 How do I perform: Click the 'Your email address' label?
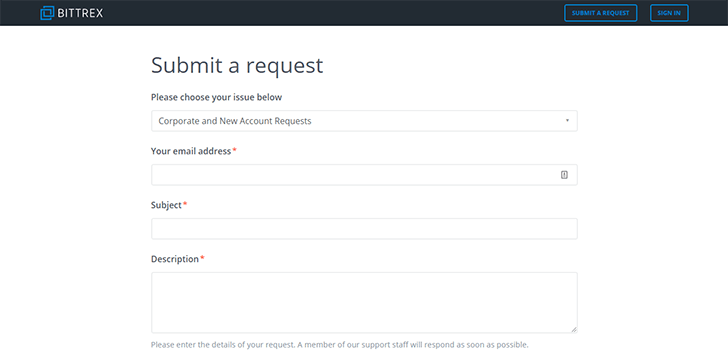[191, 151]
